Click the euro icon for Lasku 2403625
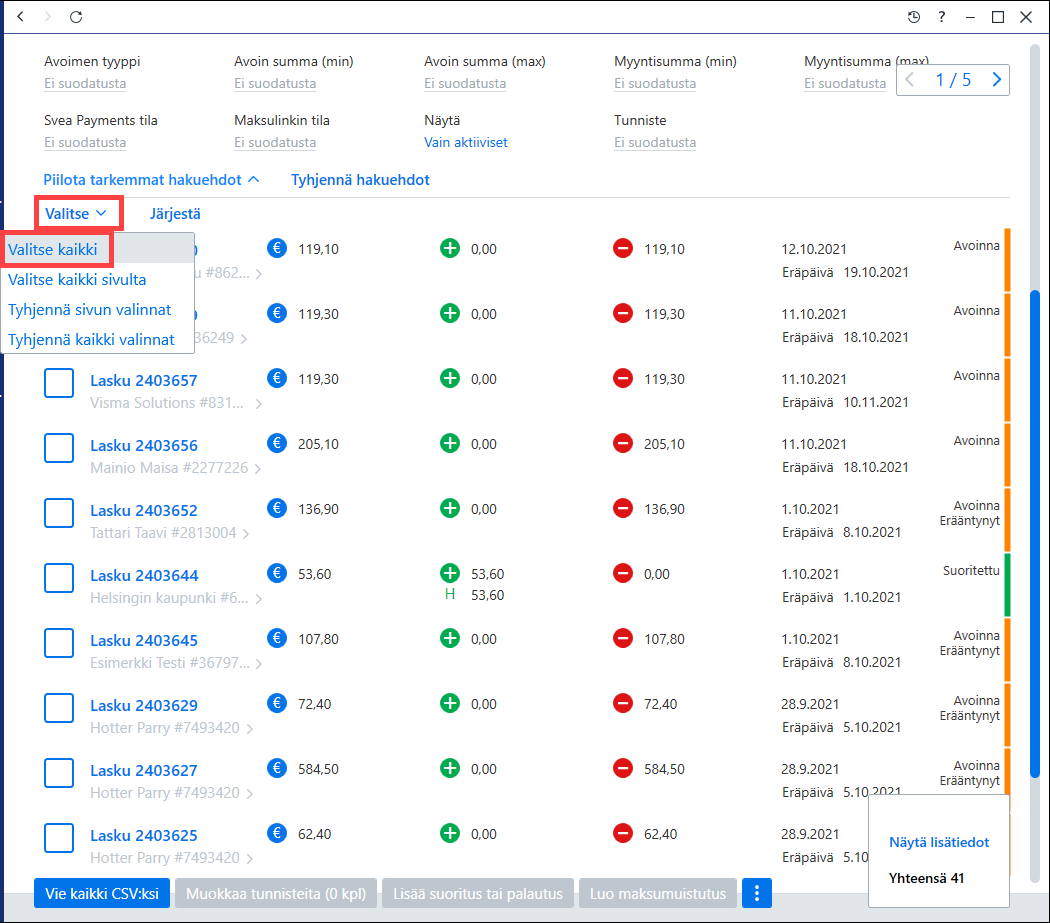Image resolution: width=1050 pixels, height=923 pixels. click(x=277, y=833)
